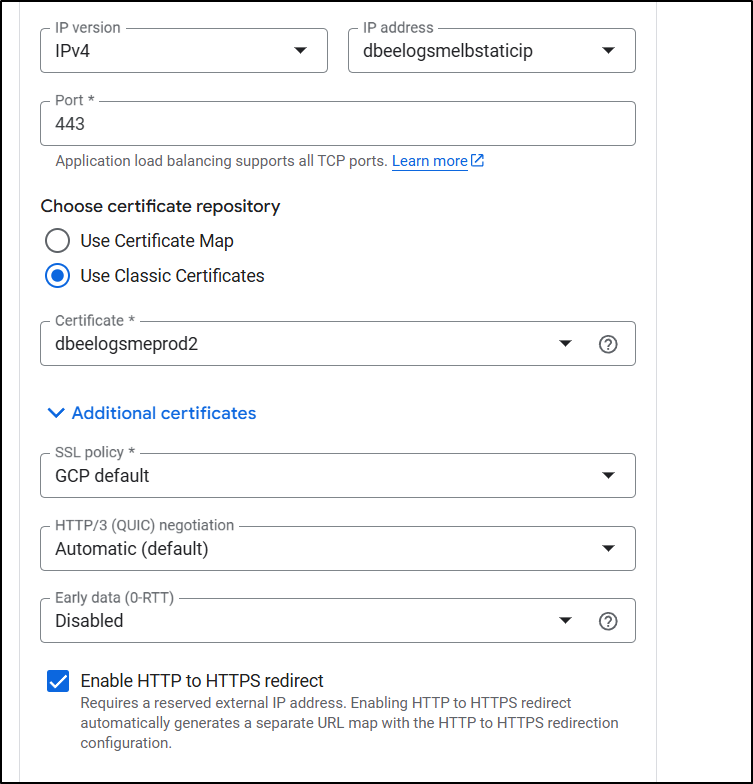Open the SSL policy dropdown
The image size is (753, 784).
coord(337,476)
